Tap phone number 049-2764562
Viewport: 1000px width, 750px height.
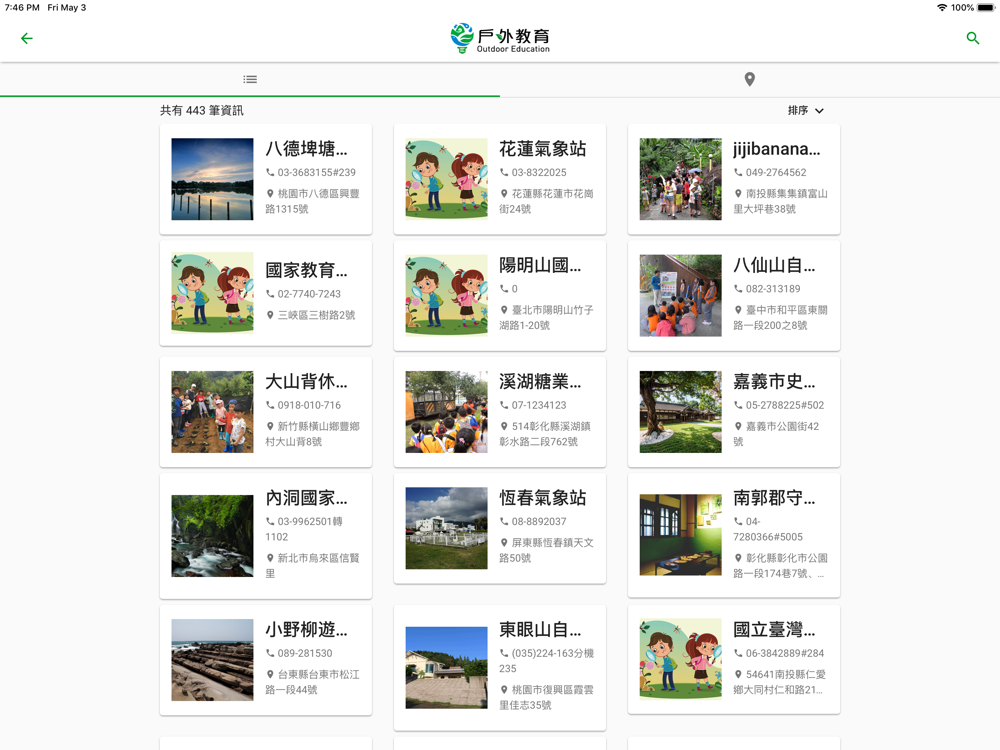coord(776,172)
